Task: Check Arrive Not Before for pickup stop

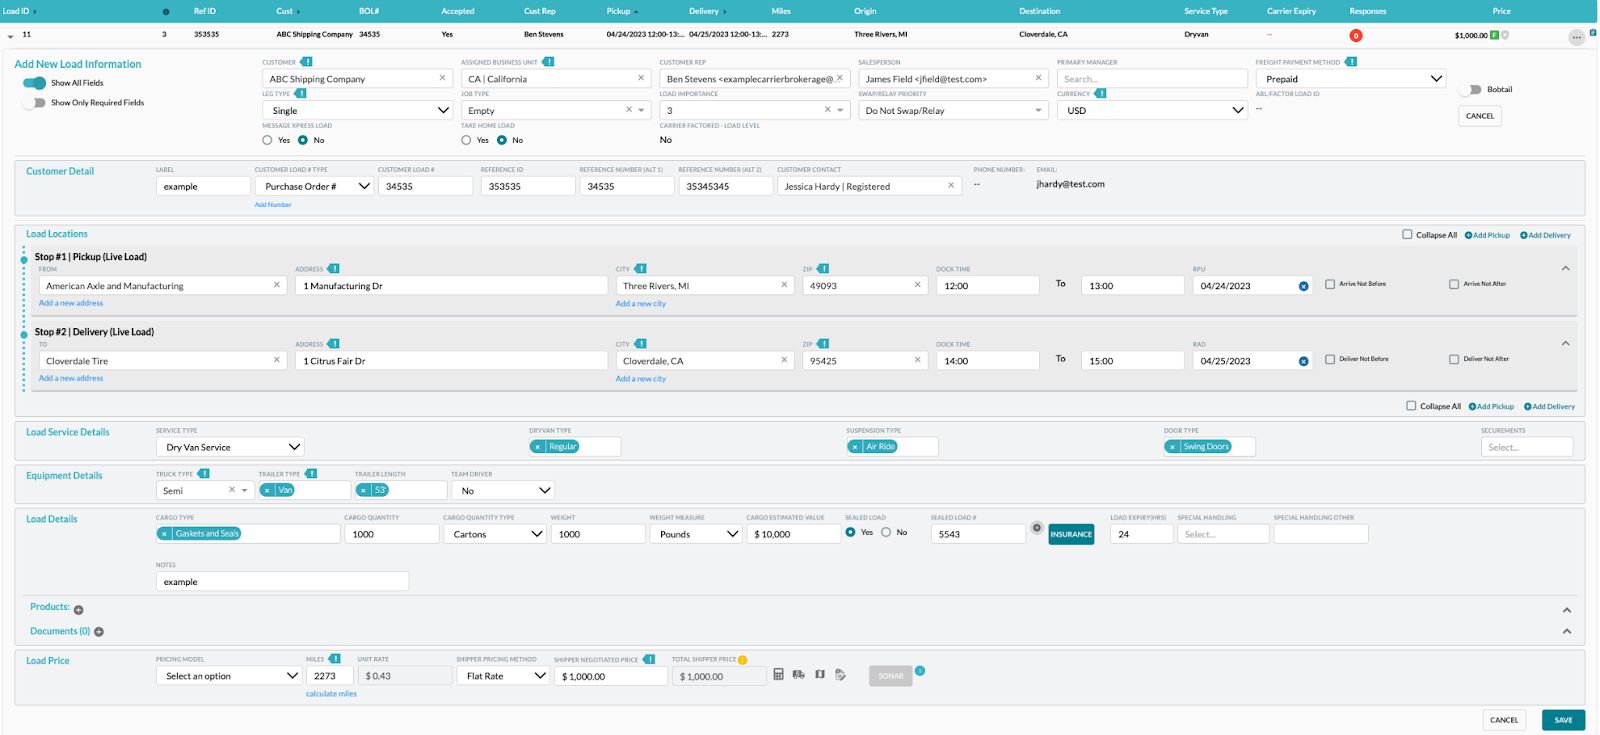Action: coord(1330,284)
